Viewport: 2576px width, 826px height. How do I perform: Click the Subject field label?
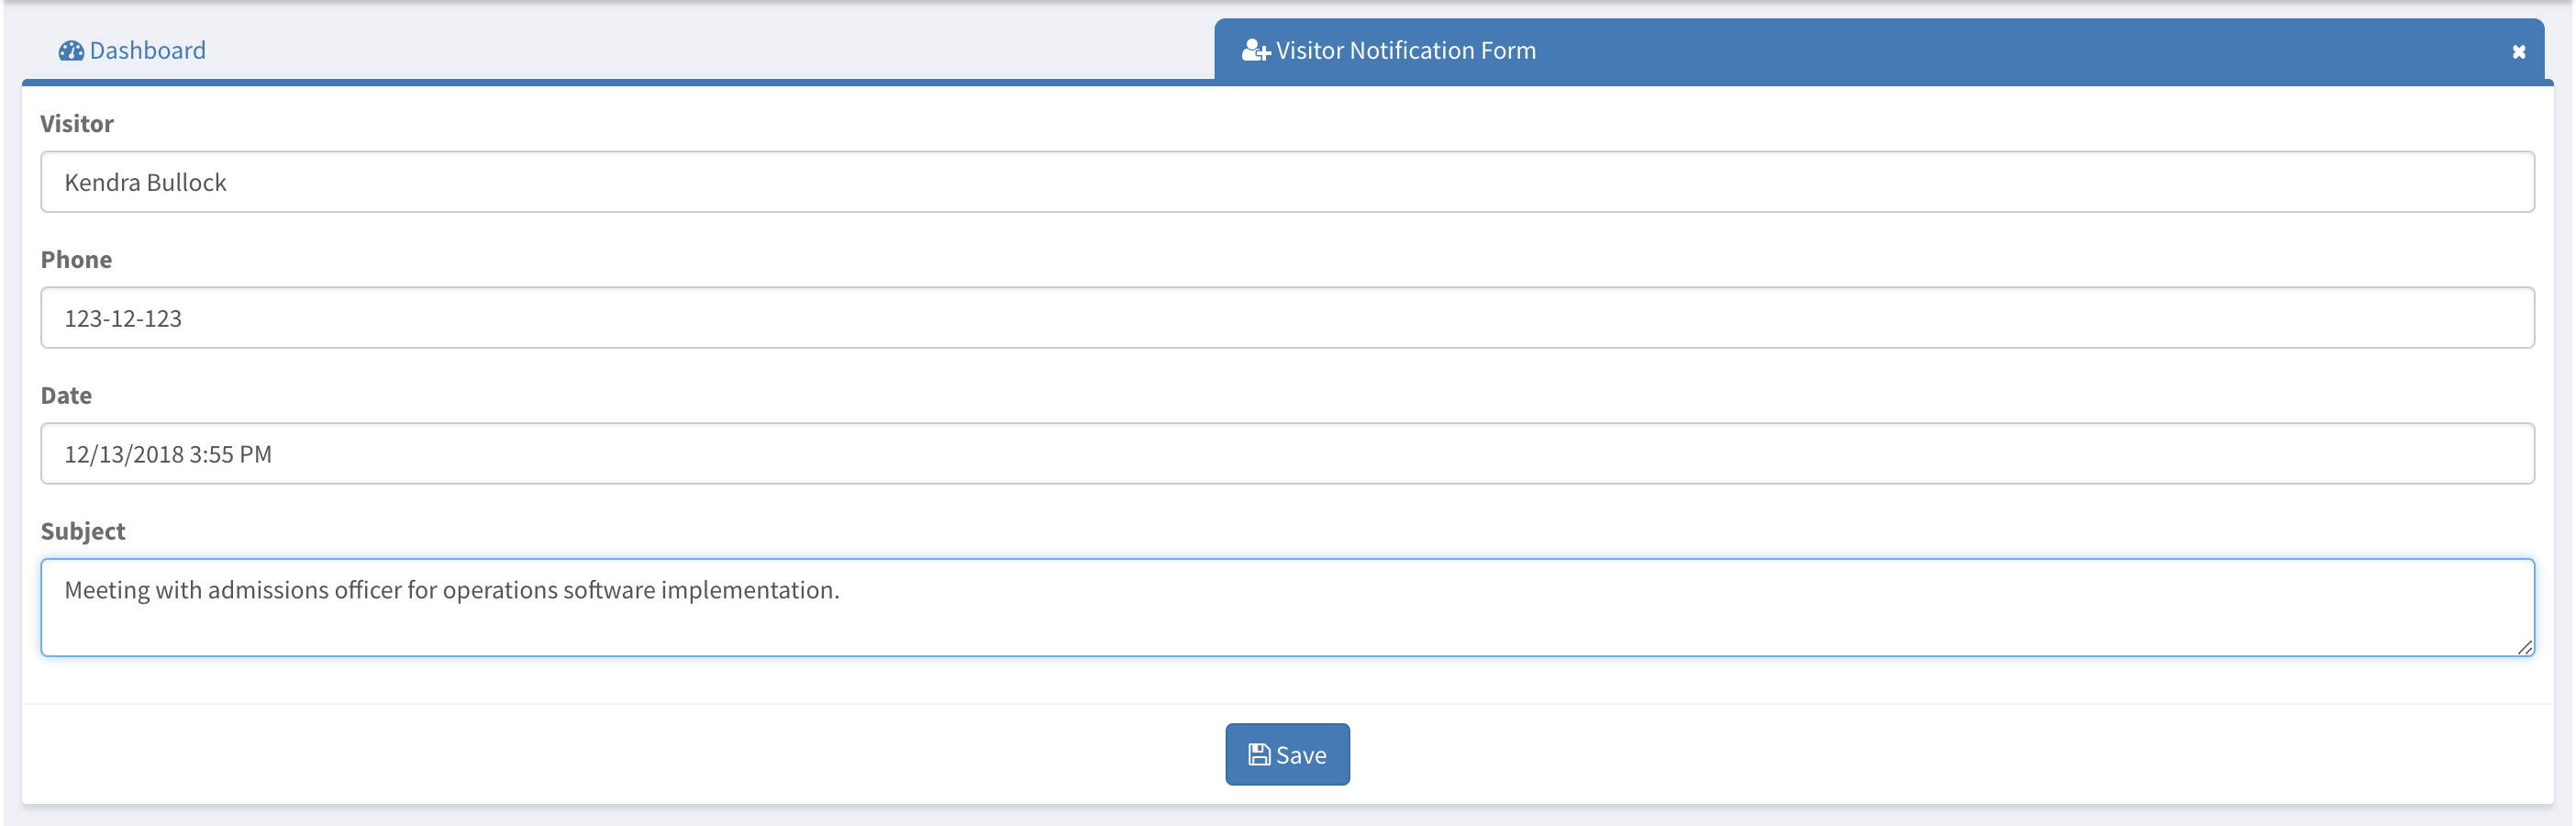[x=83, y=532]
